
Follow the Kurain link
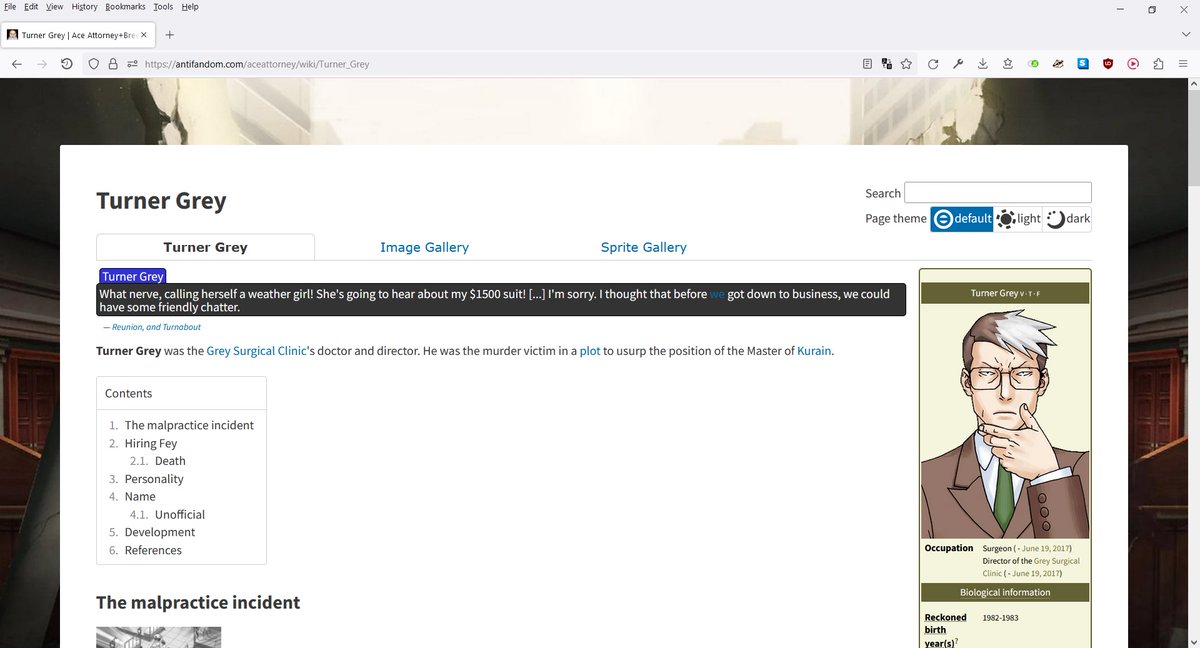pyautogui.click(x=813, y=351)
